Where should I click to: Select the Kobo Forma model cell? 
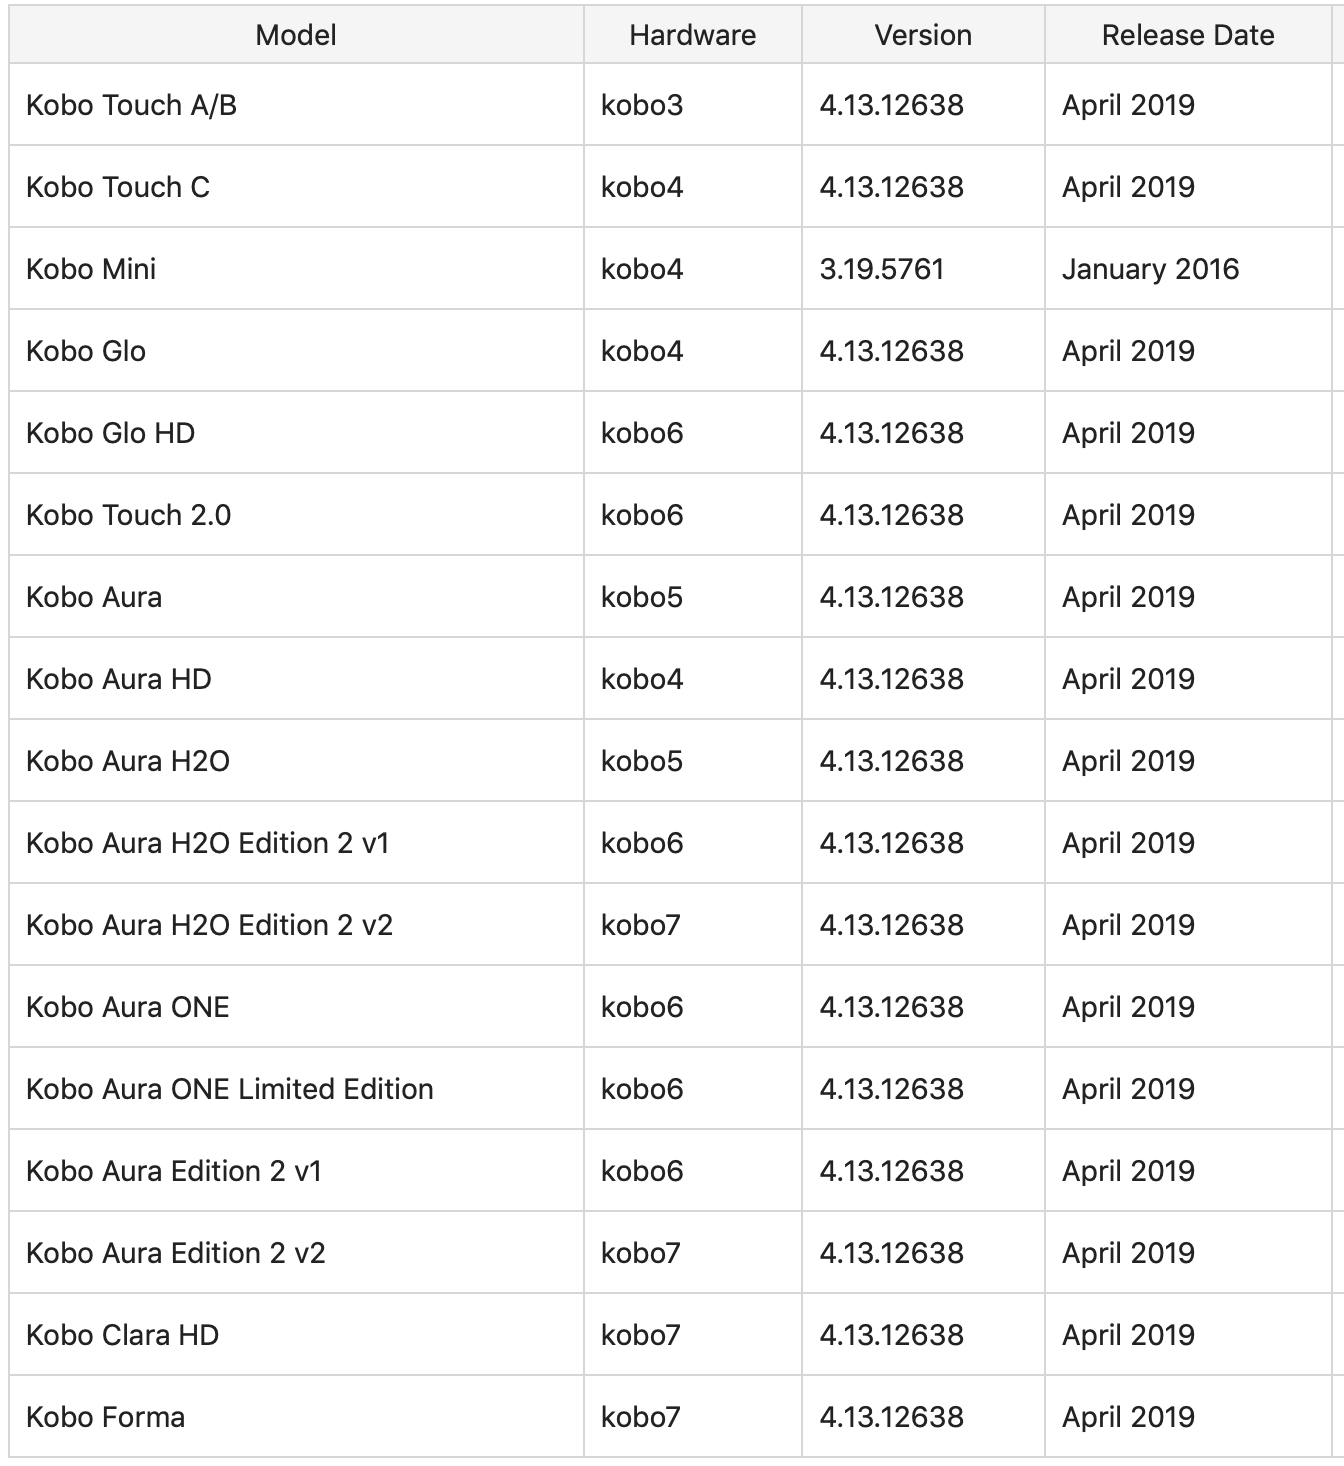tap(296, 1417)
